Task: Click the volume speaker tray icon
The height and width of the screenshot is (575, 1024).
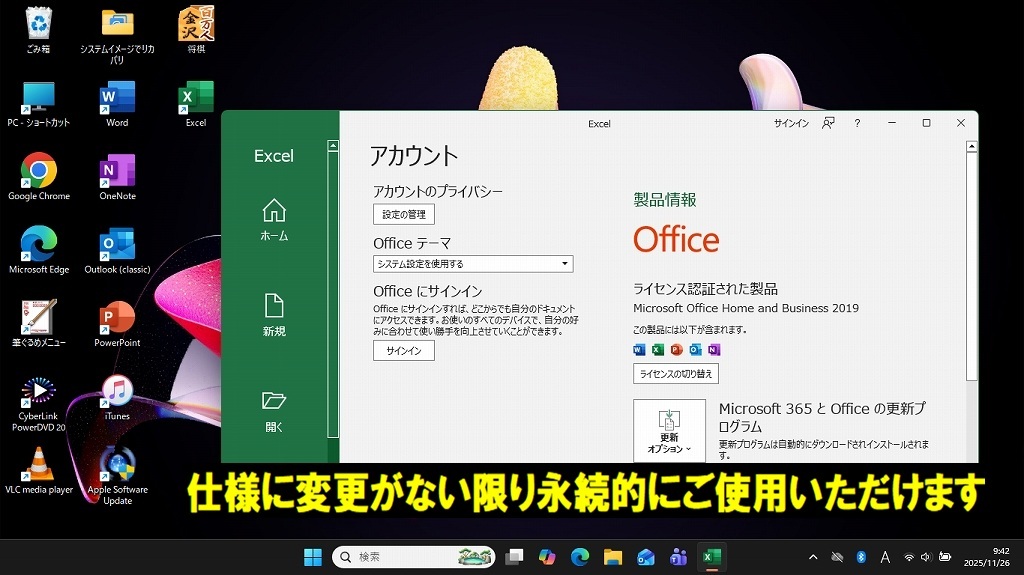Action: (925, 557)
